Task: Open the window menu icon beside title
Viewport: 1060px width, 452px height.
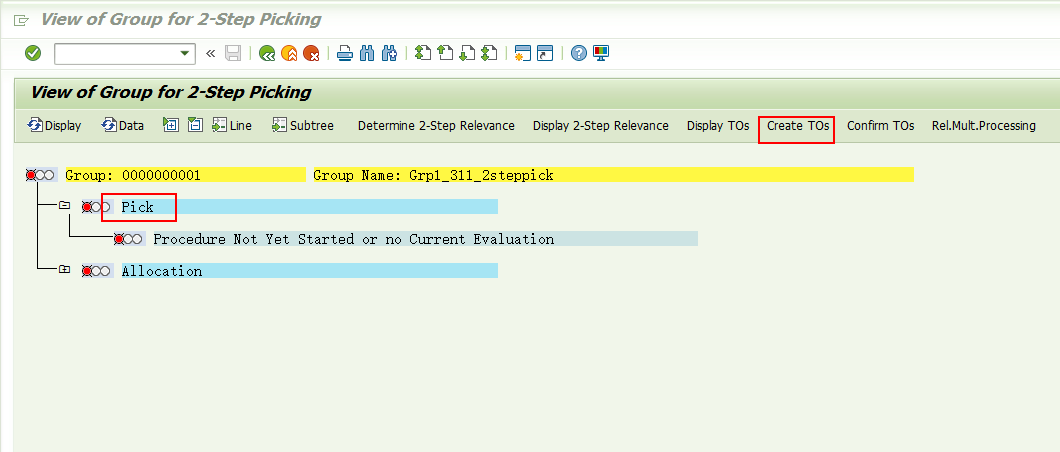Action: (x=22, y=20)
